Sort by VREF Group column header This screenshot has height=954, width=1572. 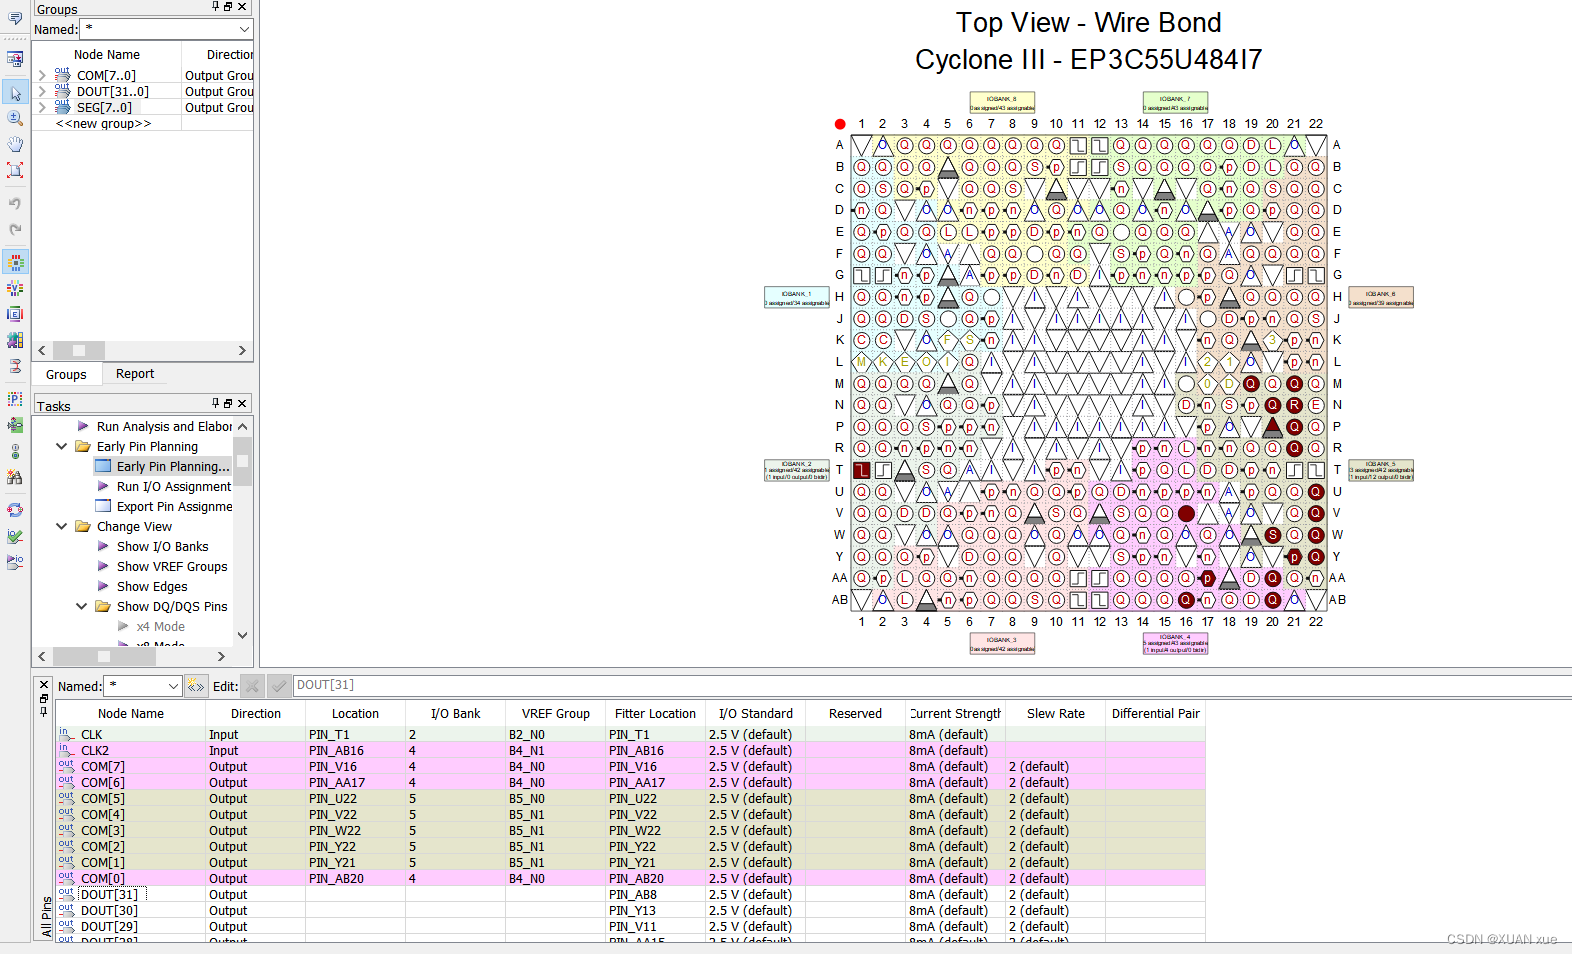tap(555, 713)
